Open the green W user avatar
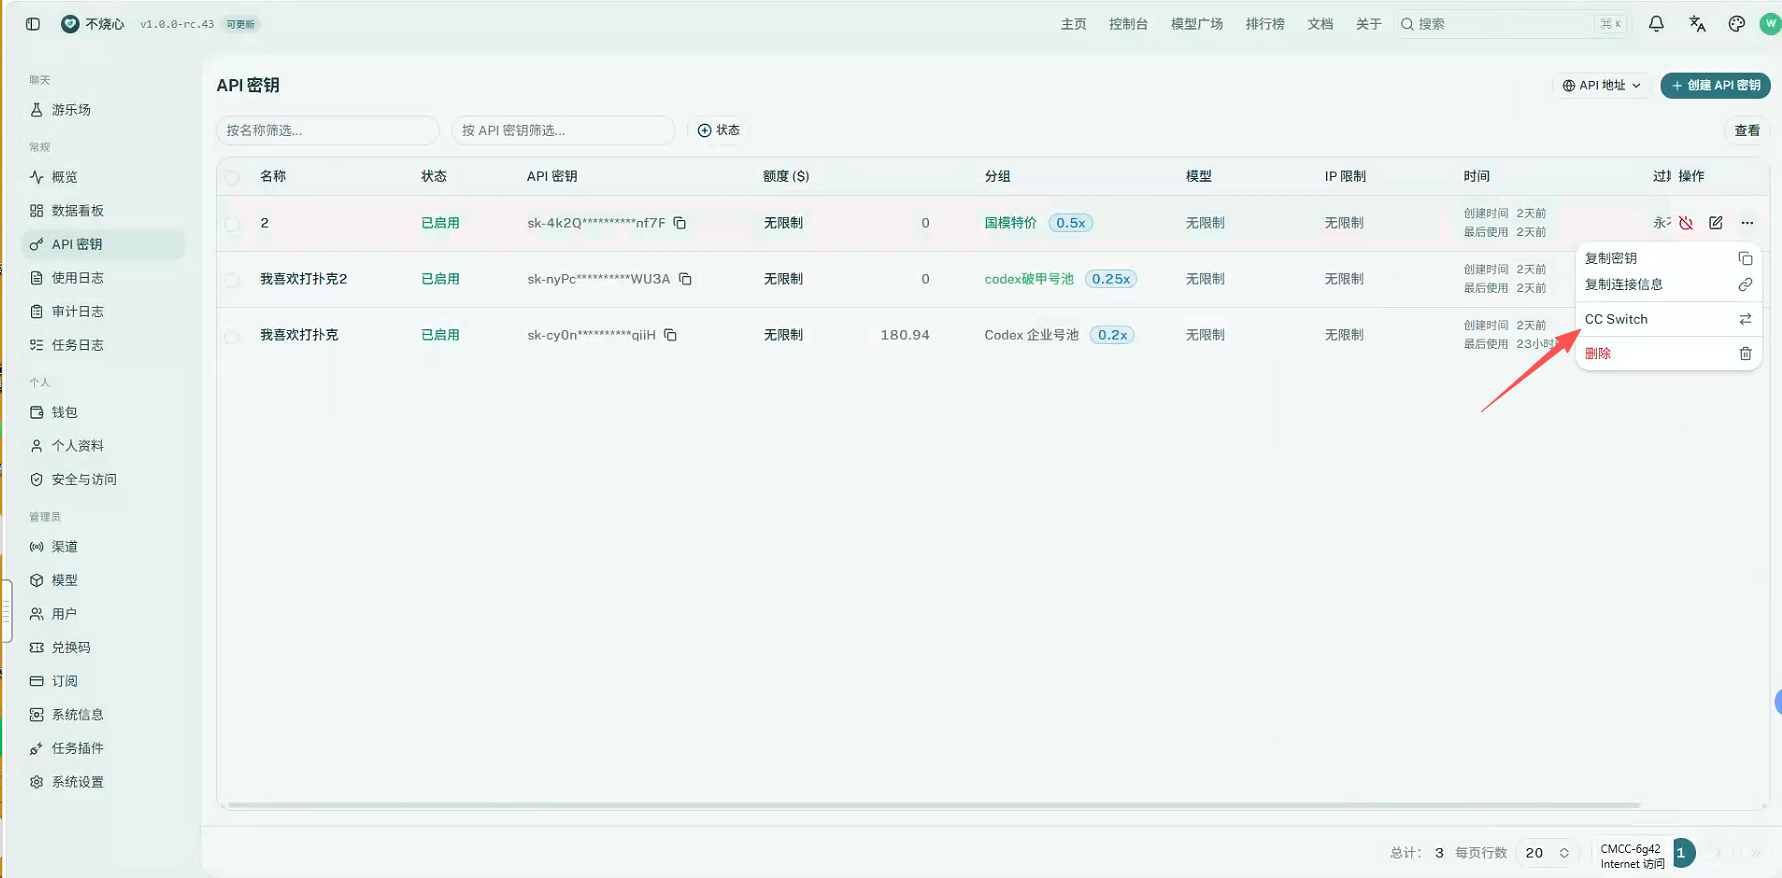Image resolution: width=1782 pixels, height=878 pixels. pos(1771,24)
